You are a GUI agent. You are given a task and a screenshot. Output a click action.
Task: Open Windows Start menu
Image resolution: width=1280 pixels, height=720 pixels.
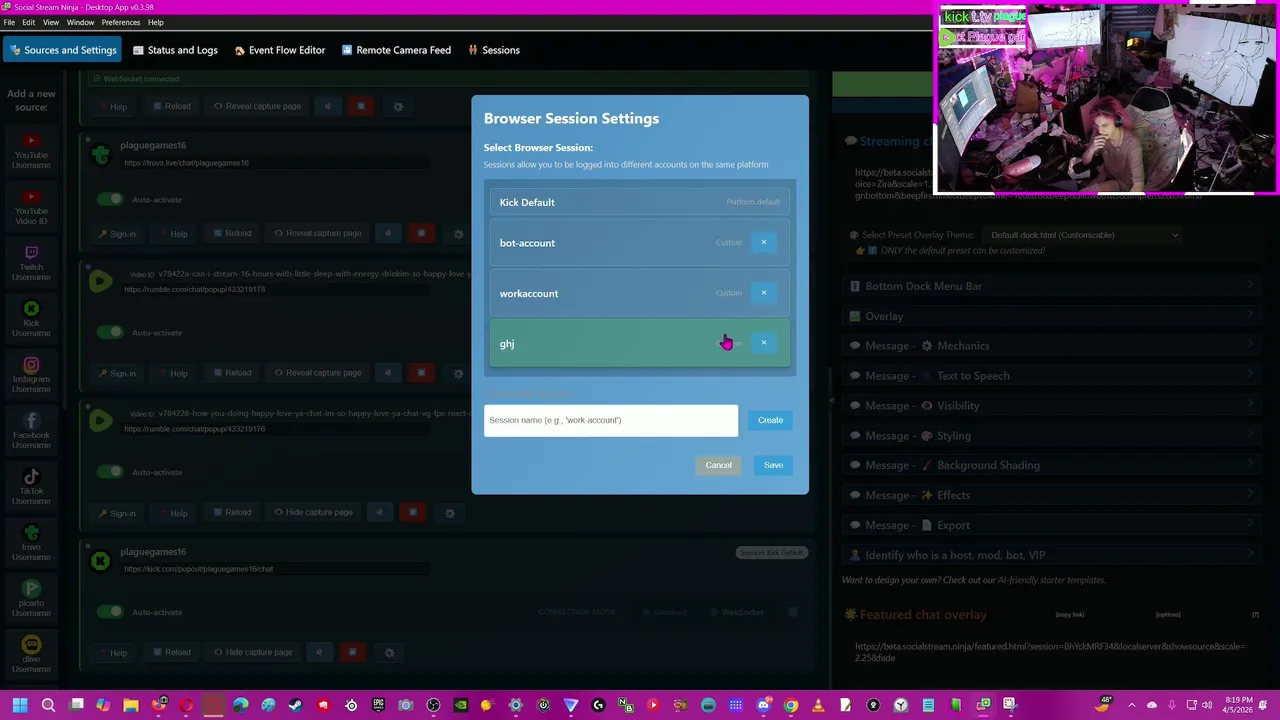19,706
